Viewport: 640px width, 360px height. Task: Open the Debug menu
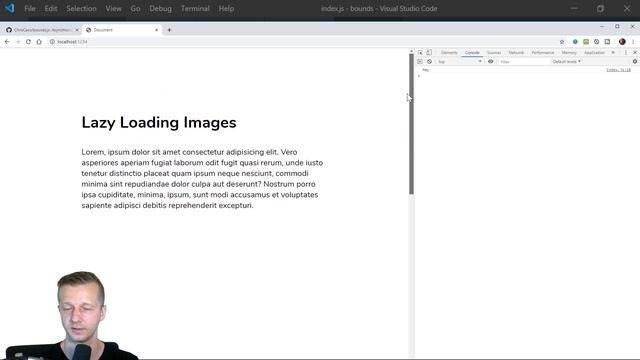point(160,9)
